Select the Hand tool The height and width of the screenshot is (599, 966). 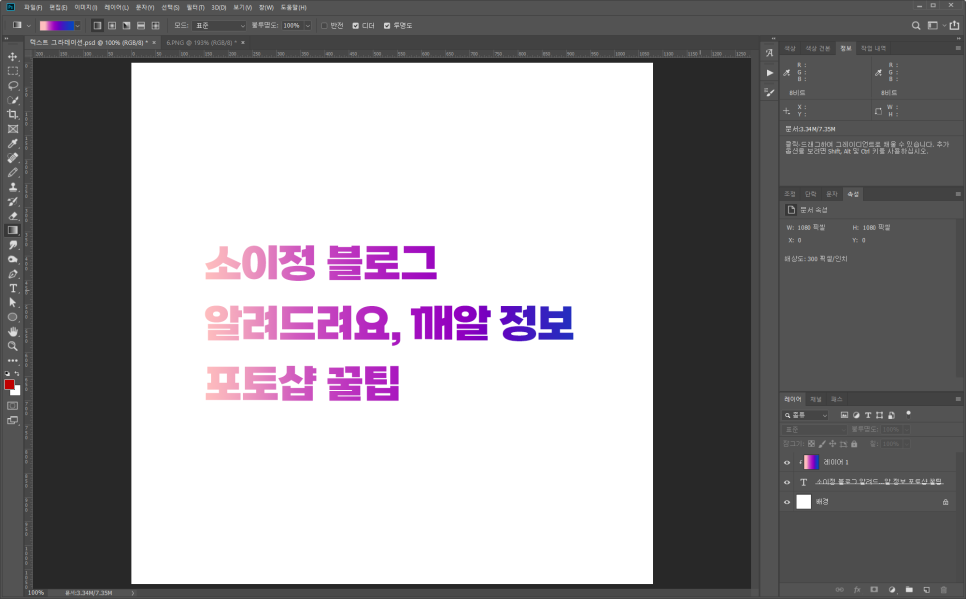[13, 331]
